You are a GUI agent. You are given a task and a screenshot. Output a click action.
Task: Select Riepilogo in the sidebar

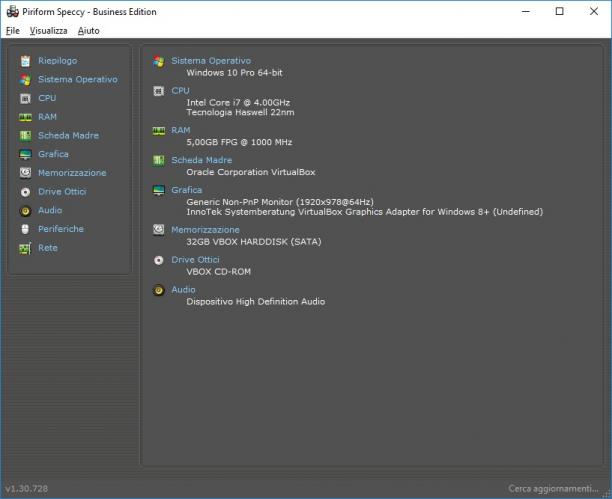[x=57, y=61]
